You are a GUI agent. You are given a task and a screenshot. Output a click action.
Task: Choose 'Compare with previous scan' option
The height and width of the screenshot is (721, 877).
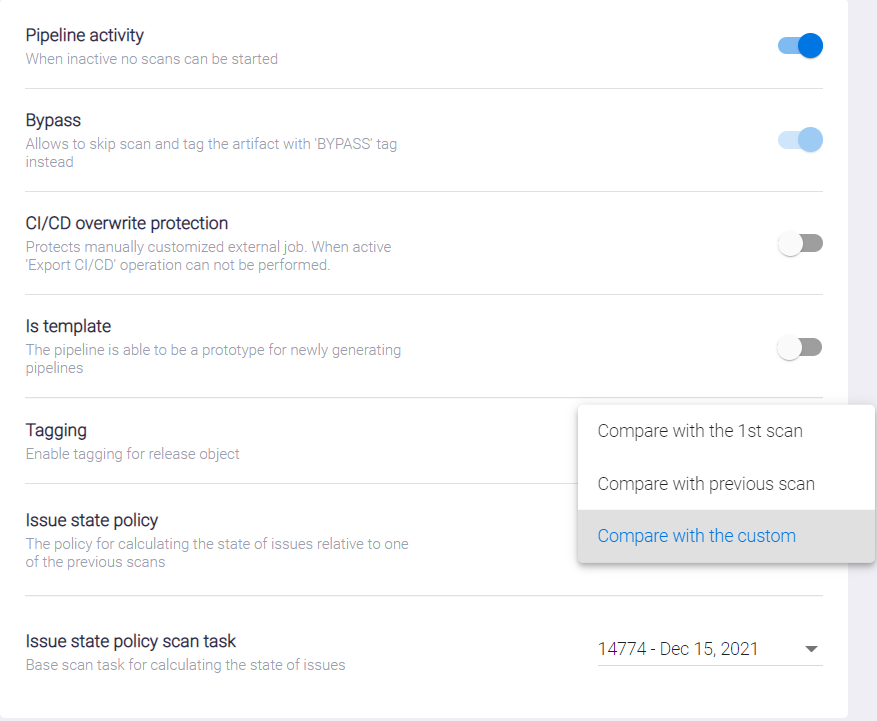click(x=706, y=484)
